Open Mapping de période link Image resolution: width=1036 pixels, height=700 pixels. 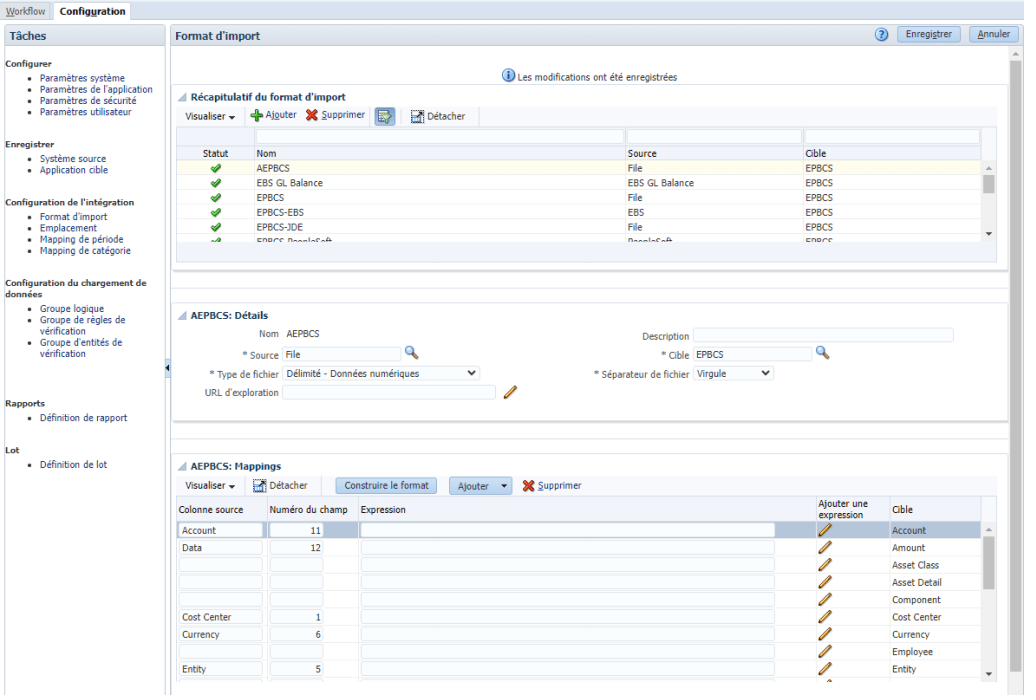81,239
